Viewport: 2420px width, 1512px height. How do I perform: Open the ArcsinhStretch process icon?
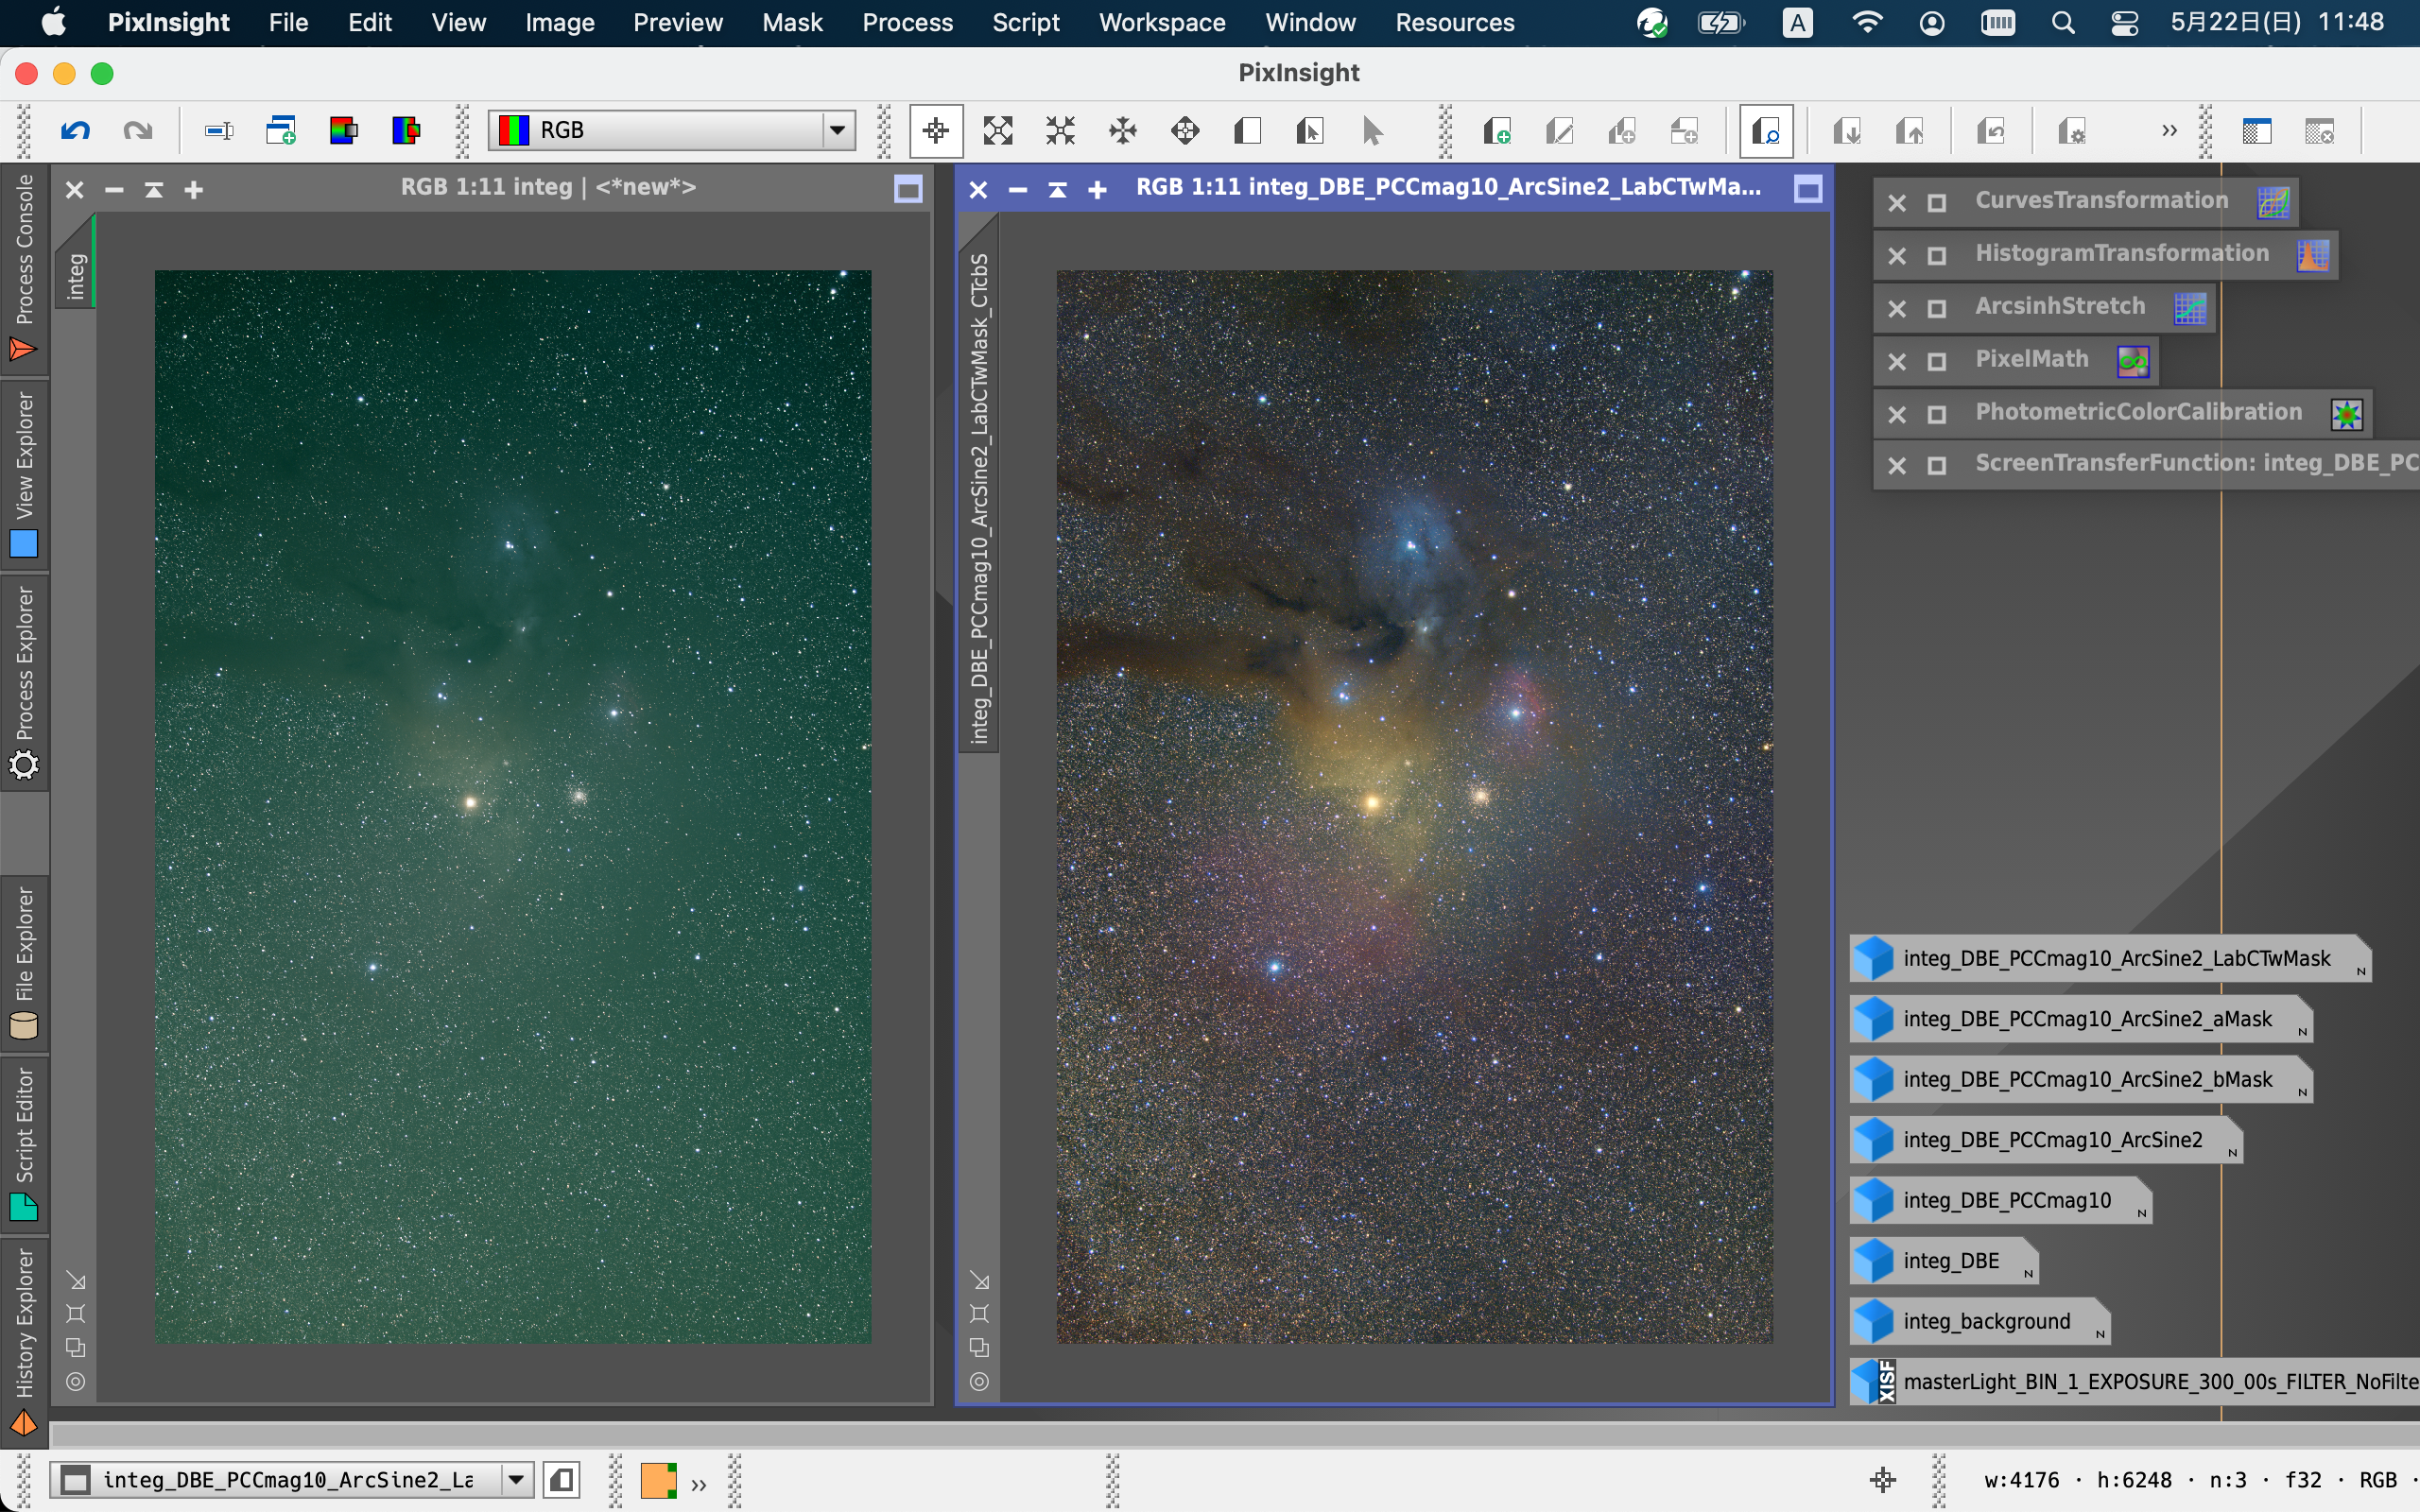click(x=2060, y=307)
